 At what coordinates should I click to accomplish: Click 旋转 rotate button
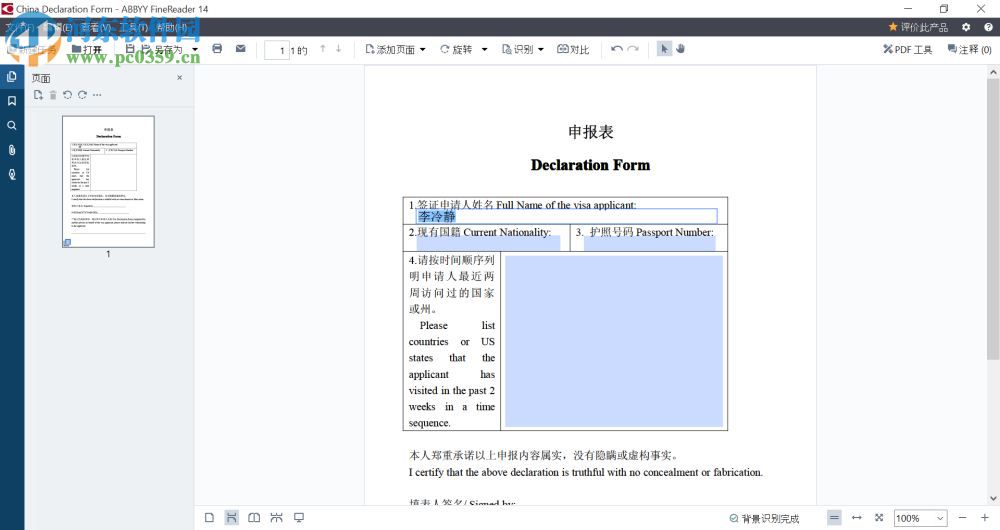pyautogui.click(x=456, y=49)
